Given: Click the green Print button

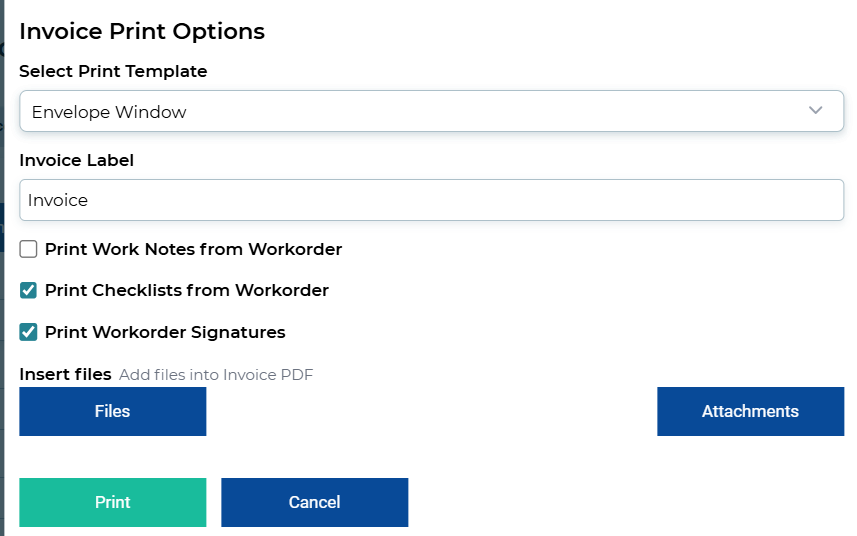Looking at the screenshot, I should click(112, 502).
